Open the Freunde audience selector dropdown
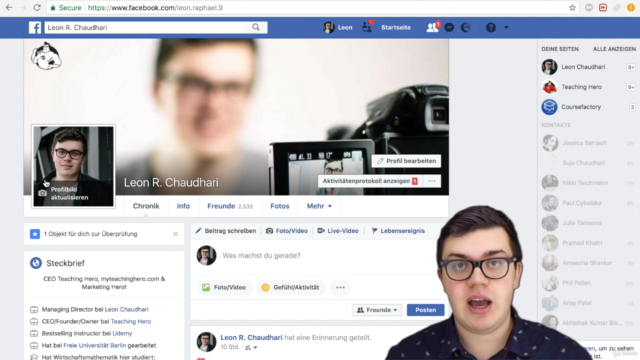The image size is (640, 360). pyautogui.click(x=377, y=310)
